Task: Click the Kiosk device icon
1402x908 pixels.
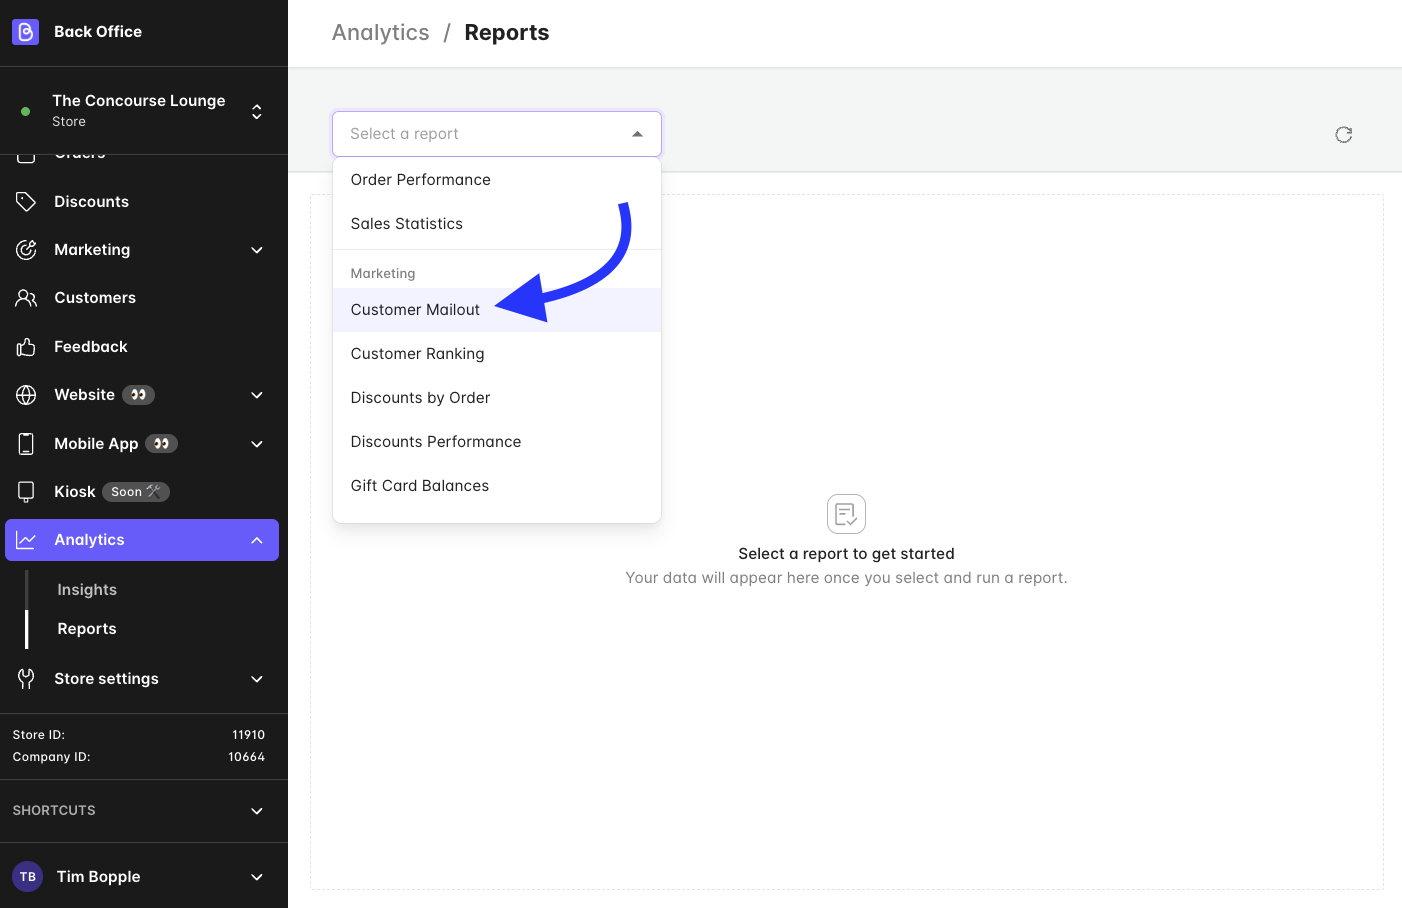Action: [26, 492]
